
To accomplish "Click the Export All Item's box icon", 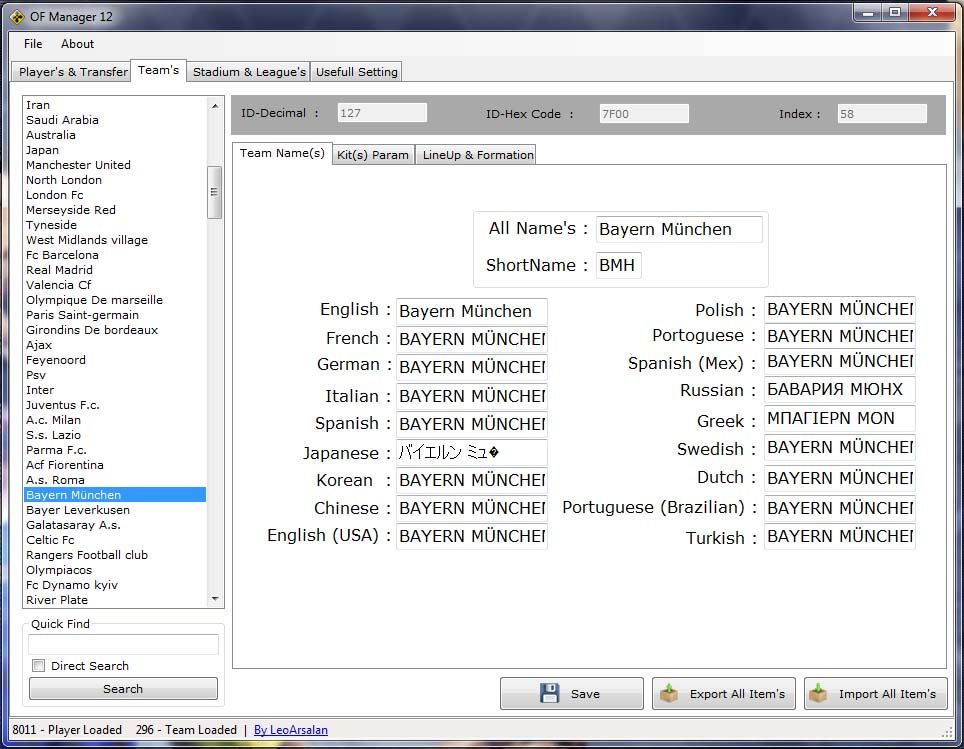I will [x=670, y=693].
